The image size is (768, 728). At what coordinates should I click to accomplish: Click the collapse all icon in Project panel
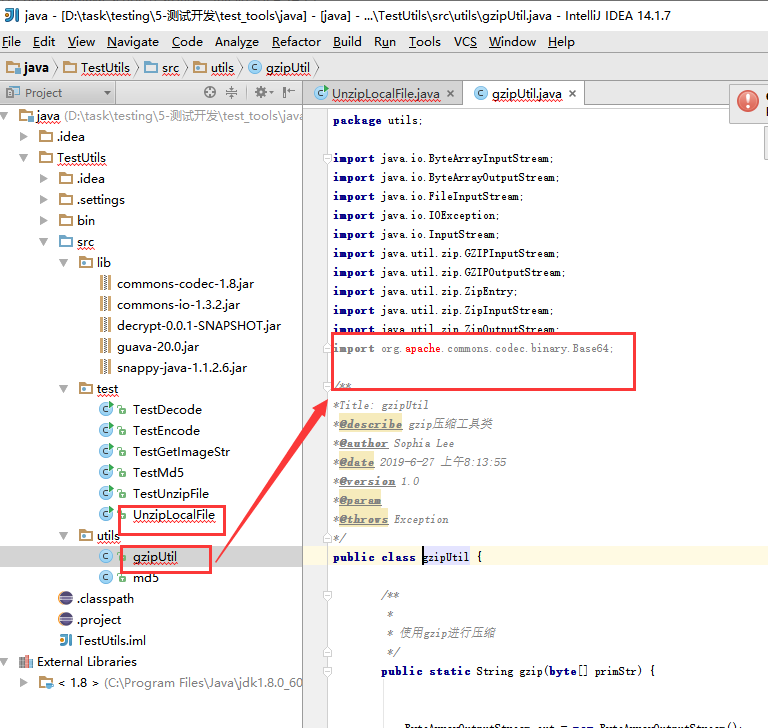pos(231,92)
